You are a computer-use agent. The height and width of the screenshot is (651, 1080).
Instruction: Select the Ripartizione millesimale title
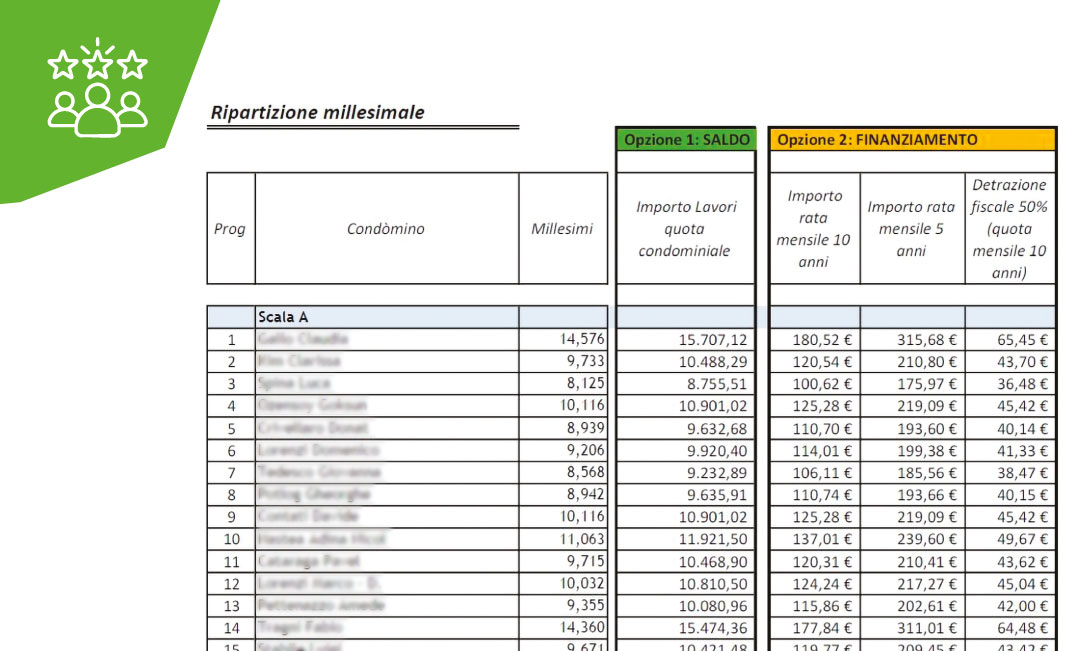317,113
